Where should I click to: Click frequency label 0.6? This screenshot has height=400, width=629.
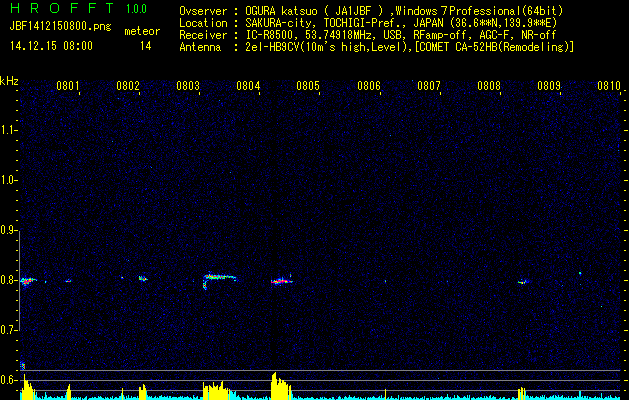point(9,380)
